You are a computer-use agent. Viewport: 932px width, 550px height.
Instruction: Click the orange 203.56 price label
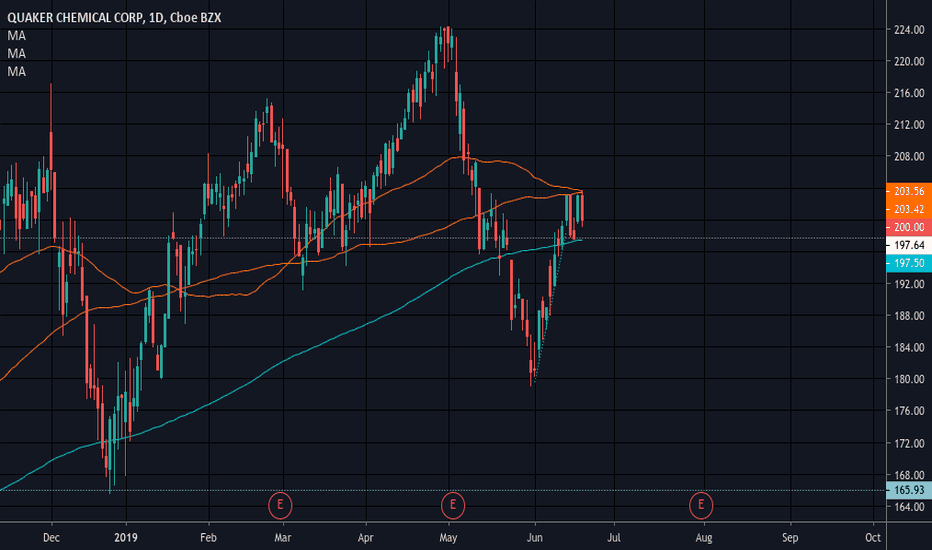tap(909, 191)
